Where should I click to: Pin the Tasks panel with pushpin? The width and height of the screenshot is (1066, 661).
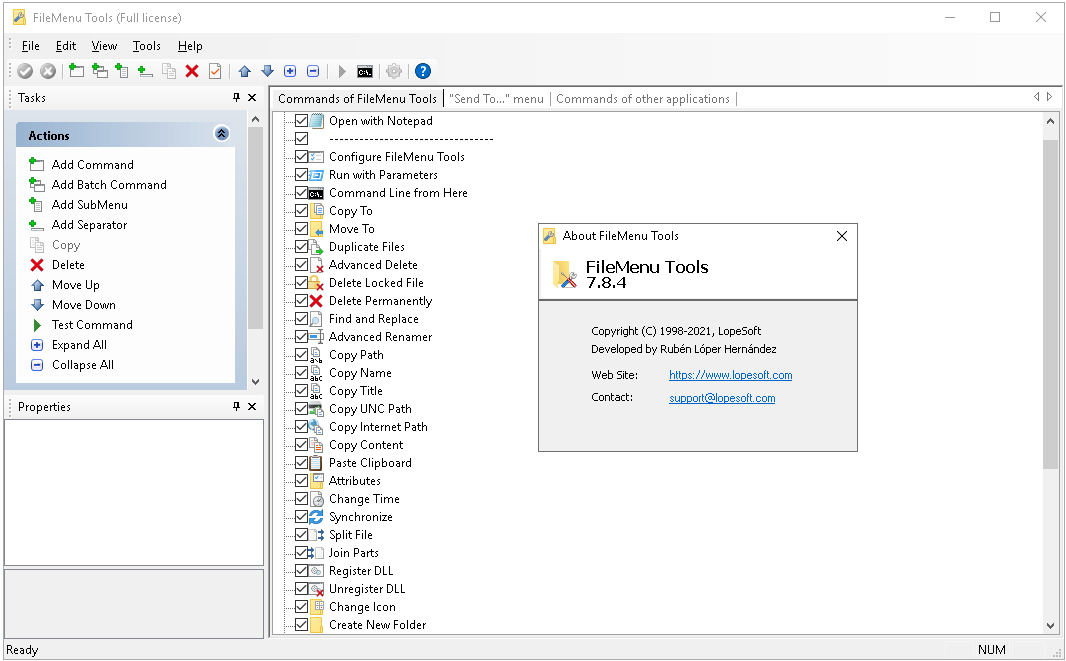pos(237,98)
